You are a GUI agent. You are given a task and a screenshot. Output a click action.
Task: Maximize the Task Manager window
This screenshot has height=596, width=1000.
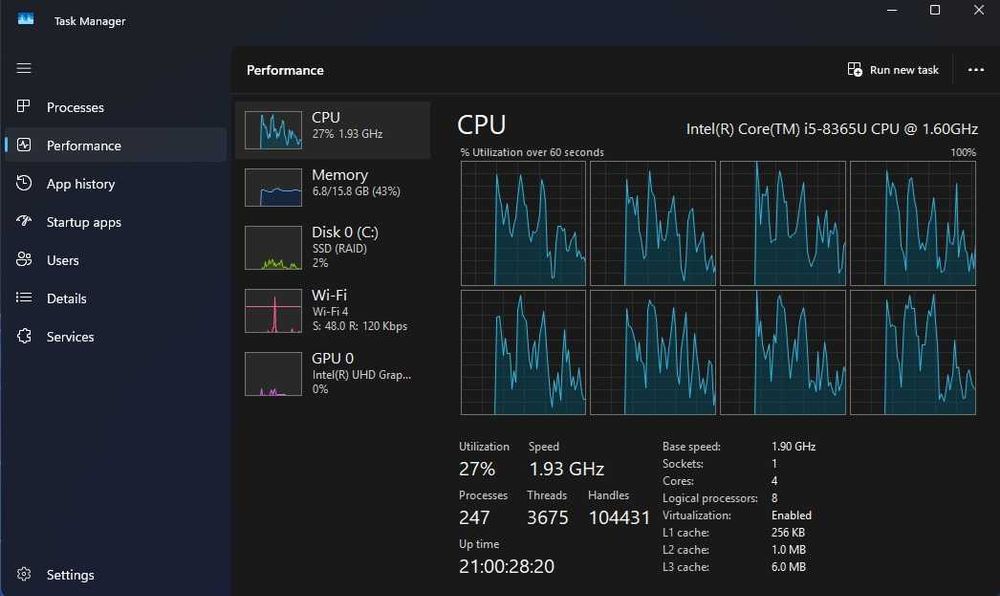[x=935, y=10]
